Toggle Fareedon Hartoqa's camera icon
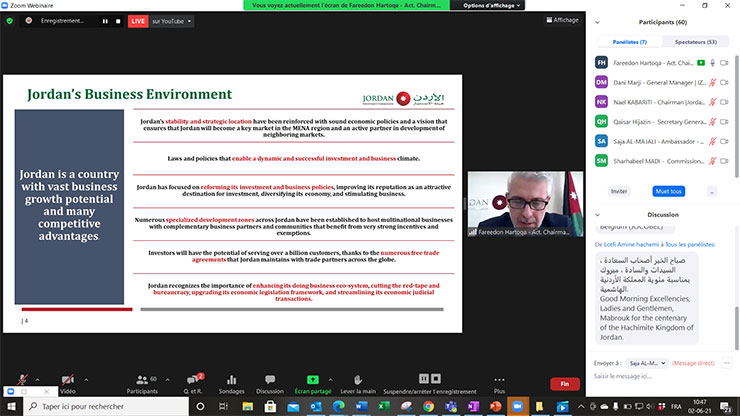740x416 pixels. [x=724, y=63]
